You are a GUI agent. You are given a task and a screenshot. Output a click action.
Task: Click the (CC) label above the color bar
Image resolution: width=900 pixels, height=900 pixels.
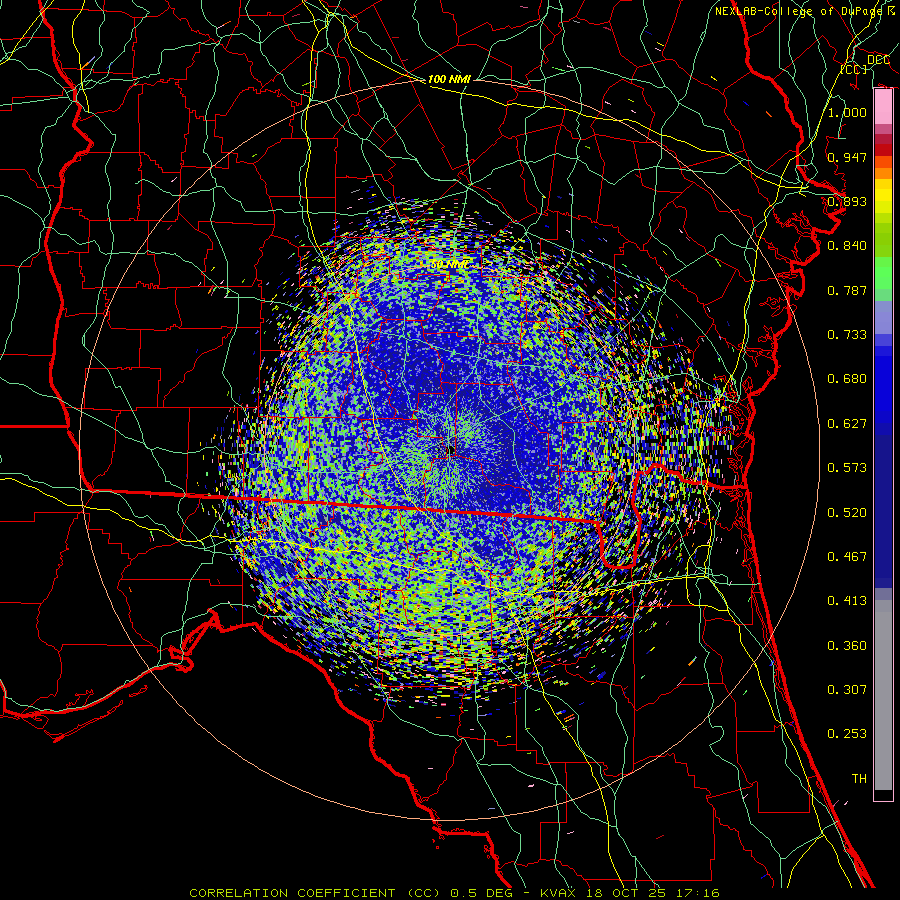854,69
